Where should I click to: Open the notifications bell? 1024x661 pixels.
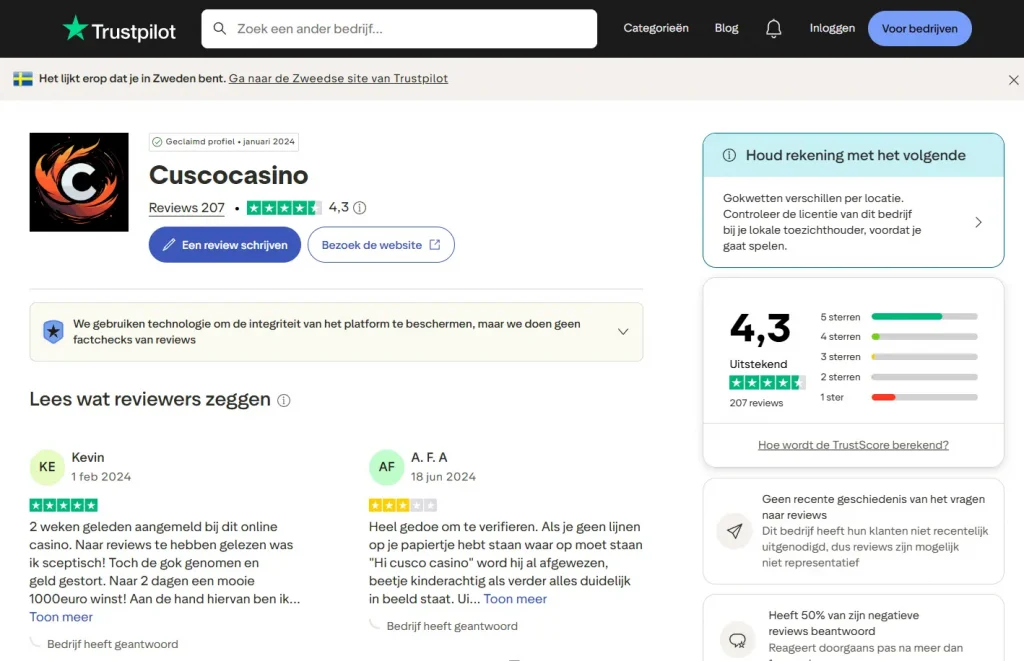point(774,28)
